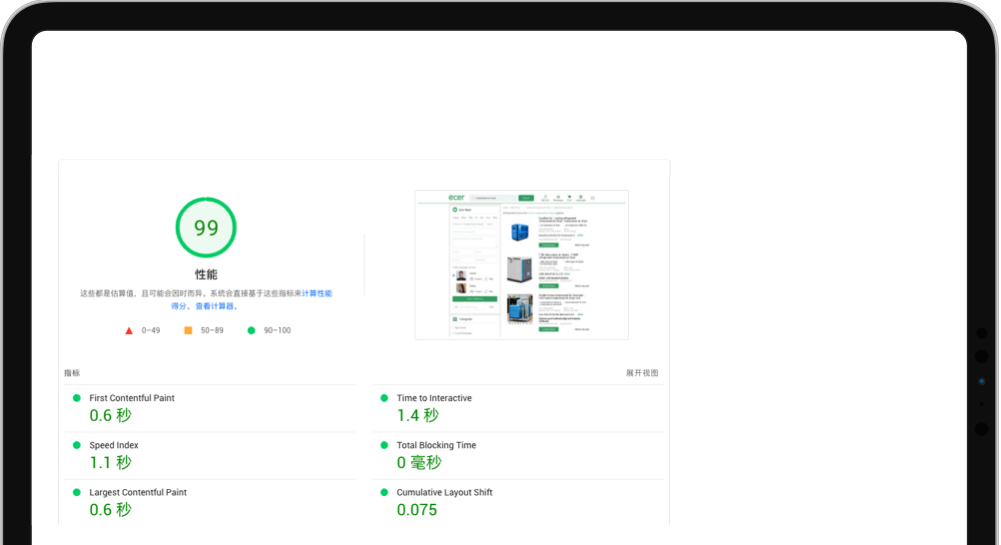This screenshot has height=545, width=1001.
Task: Click the 指标 section heading
Action: coord(72,373)
